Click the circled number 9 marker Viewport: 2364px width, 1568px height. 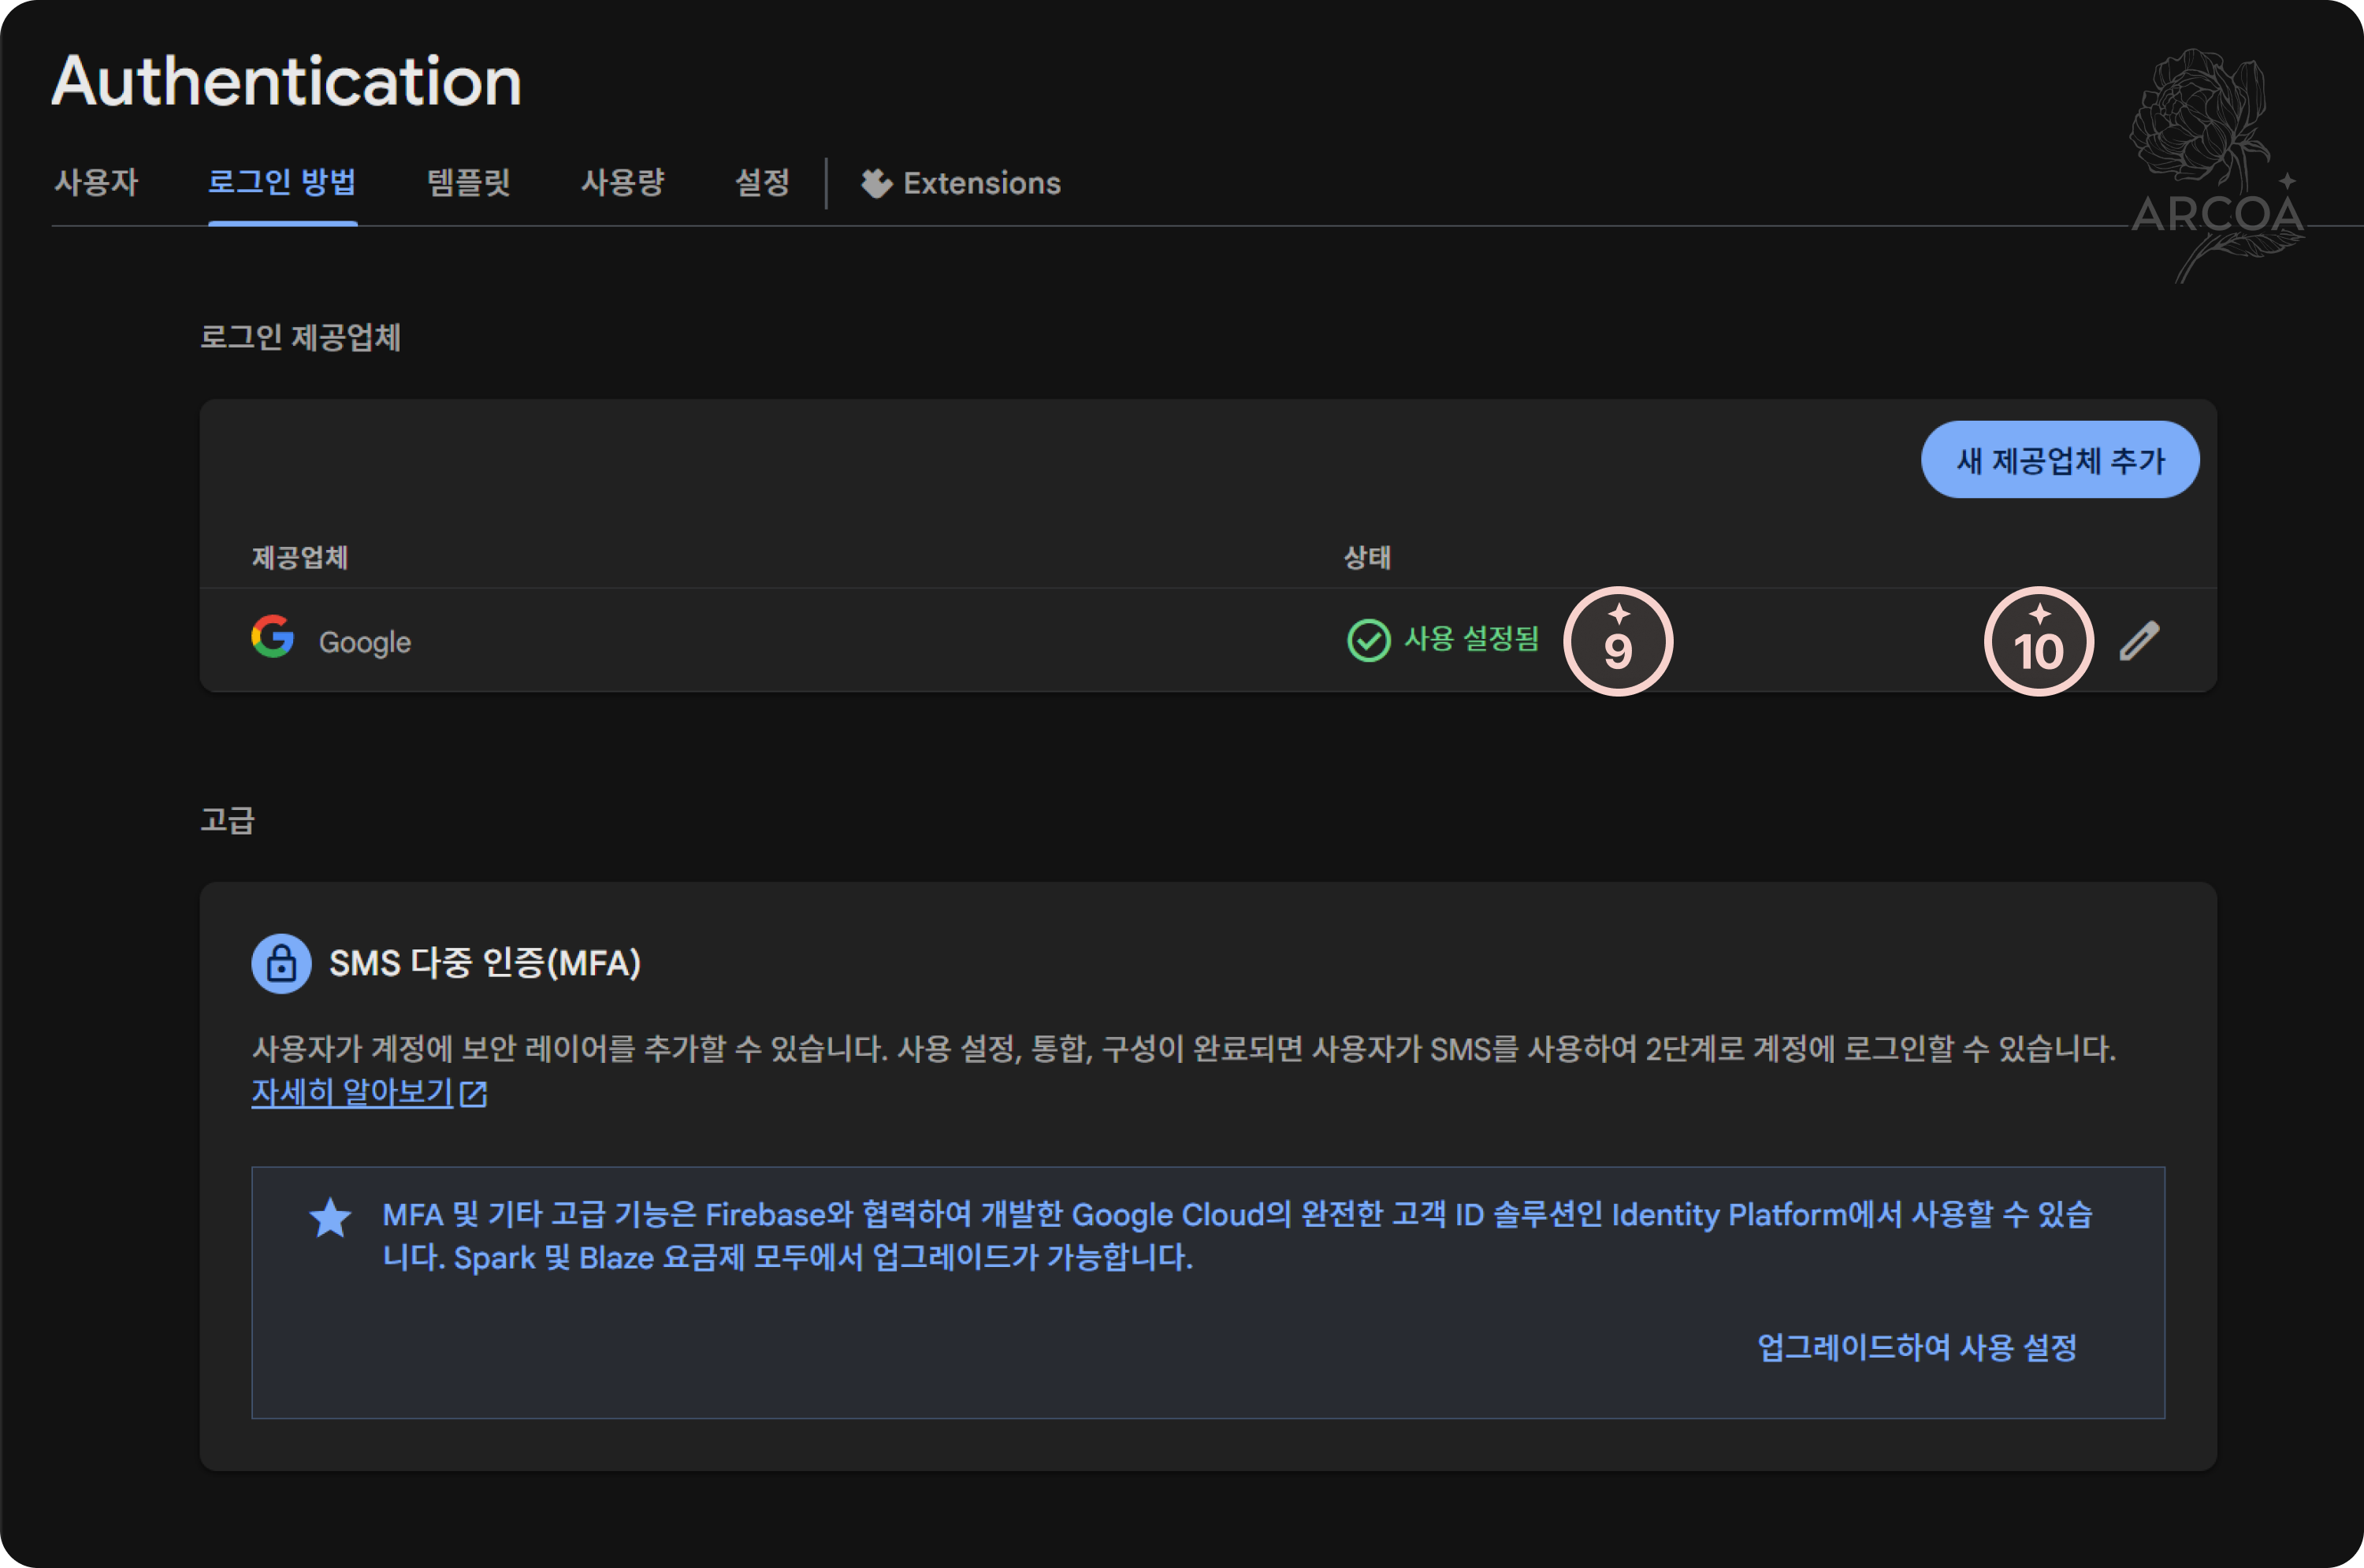coord(1617,641)
